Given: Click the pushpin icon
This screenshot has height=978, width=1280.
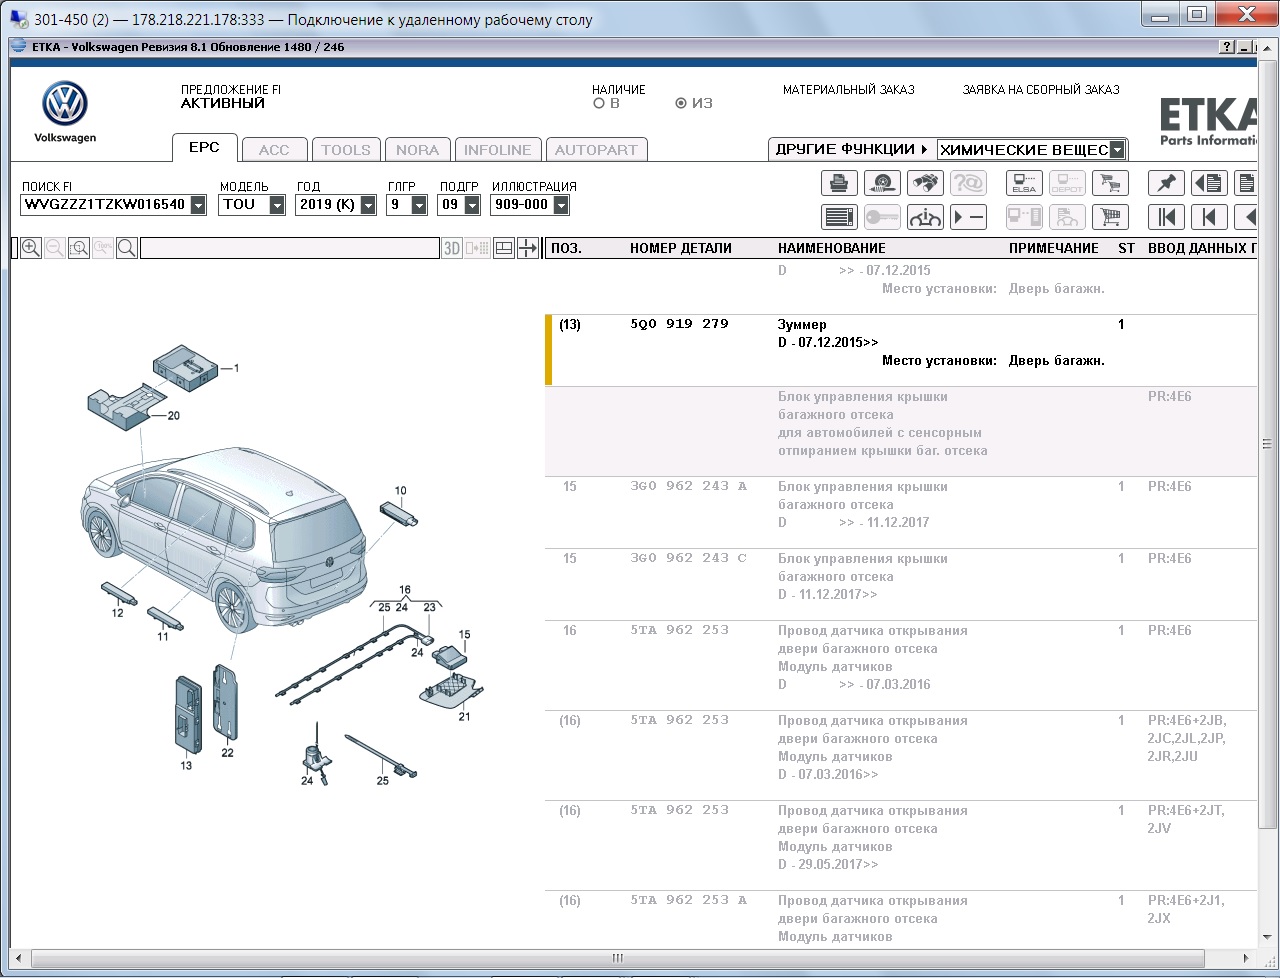Looking at the screenshot, I should coord(1166,183).
